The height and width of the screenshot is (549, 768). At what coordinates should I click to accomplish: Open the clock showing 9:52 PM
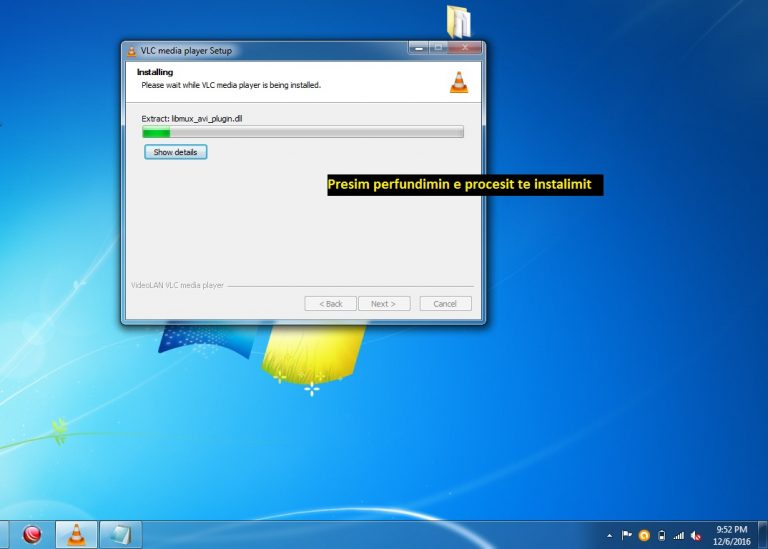pos(731,535)
